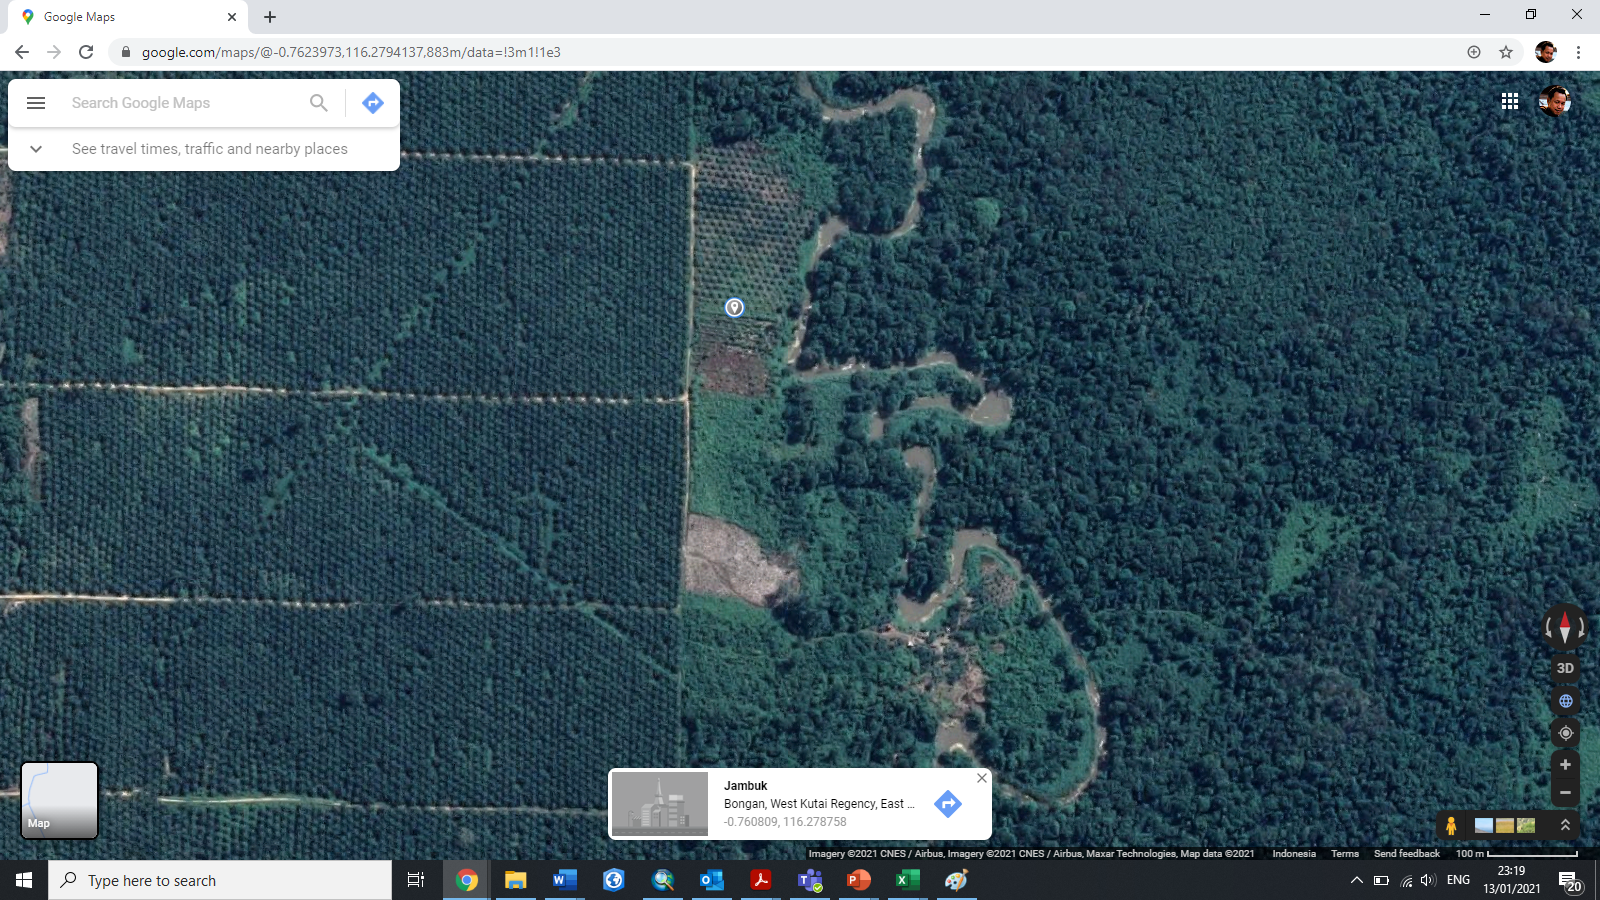The height and width of the screenshot is (900, 1600).
Task: Click the Send feedback link
Action: pyautogui.click(x=1406, y=854)
